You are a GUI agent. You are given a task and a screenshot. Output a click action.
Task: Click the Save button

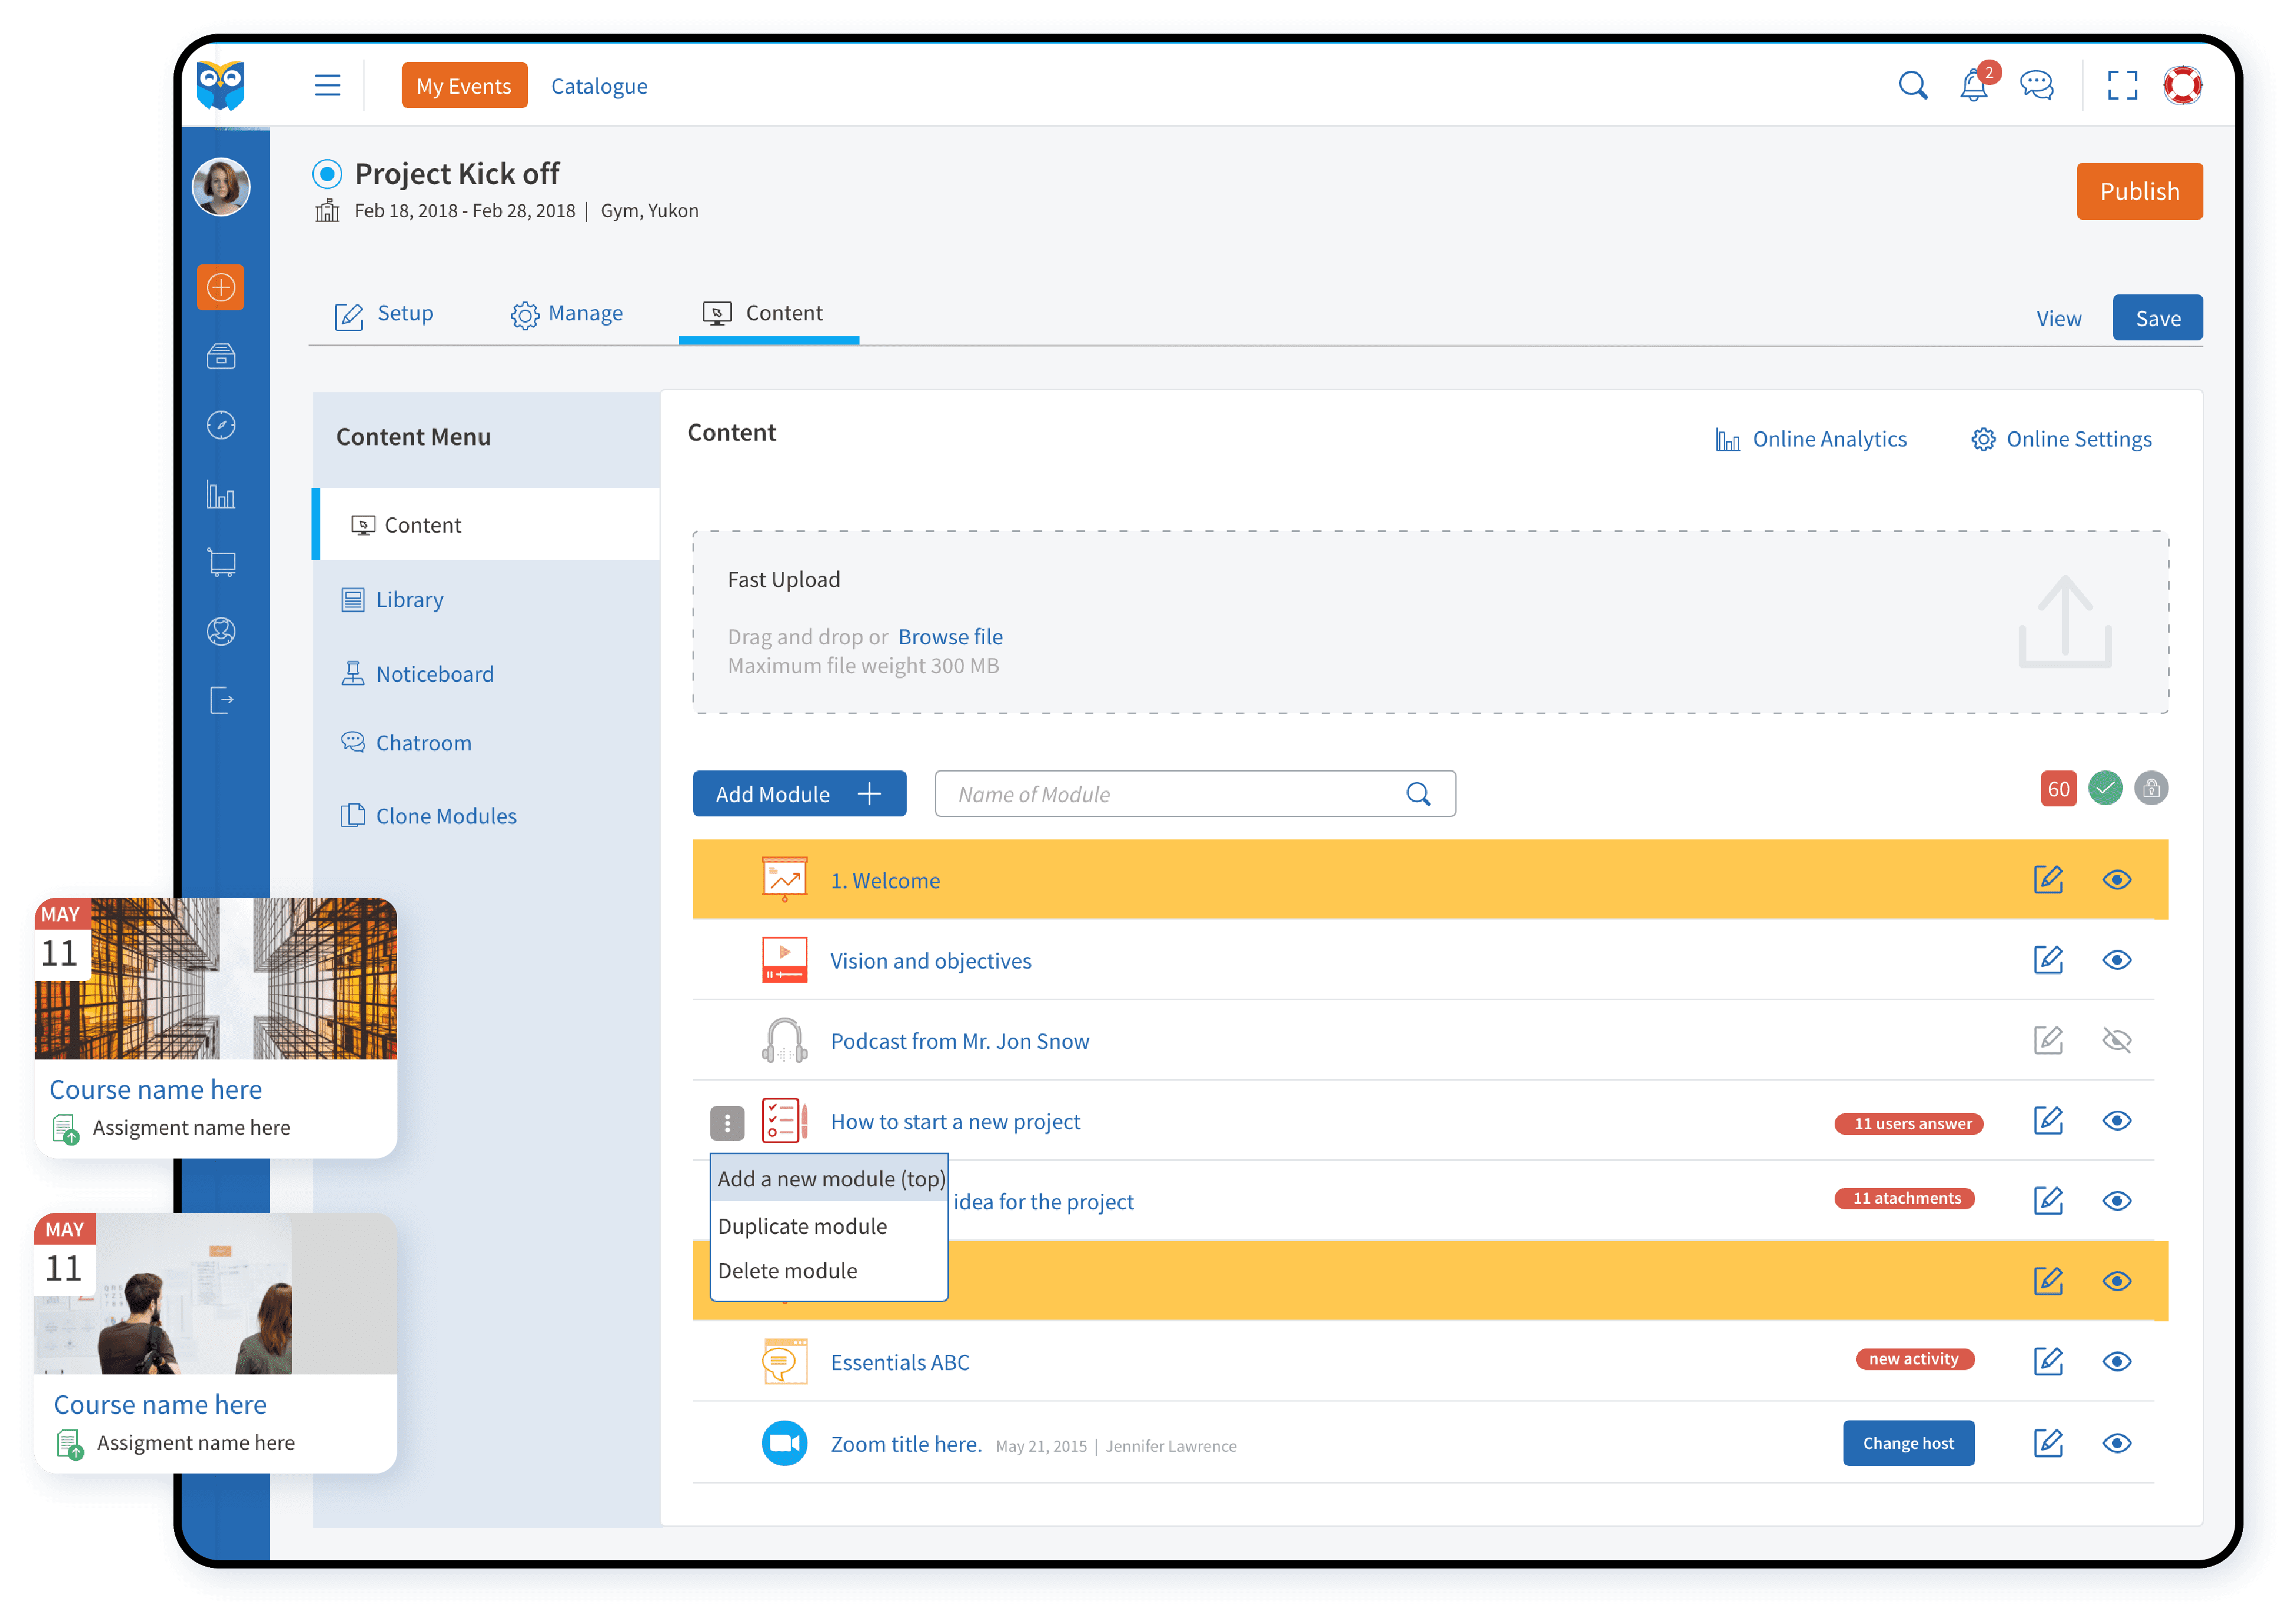point(2157,318)
